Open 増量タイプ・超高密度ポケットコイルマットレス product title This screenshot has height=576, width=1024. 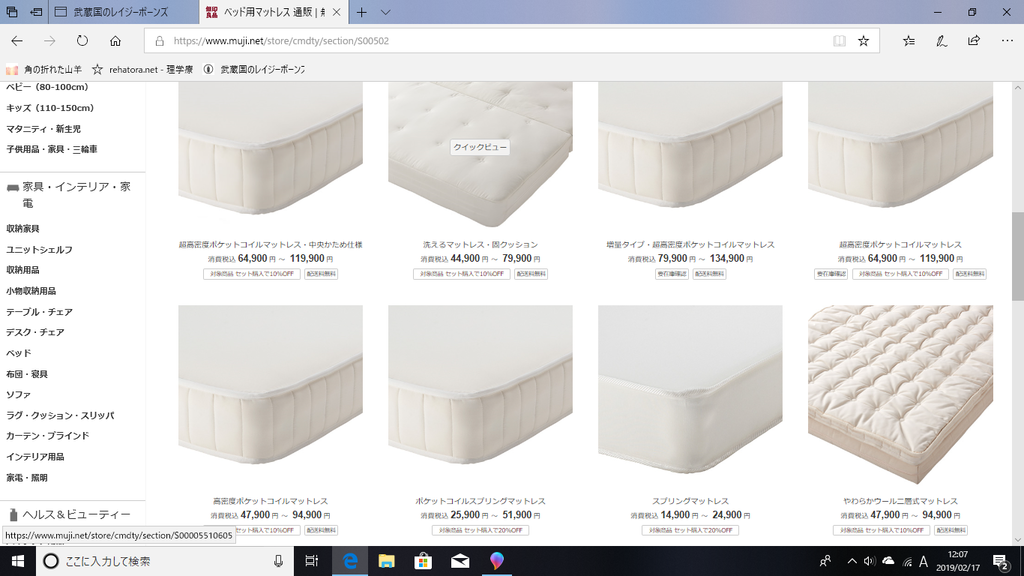690,244
